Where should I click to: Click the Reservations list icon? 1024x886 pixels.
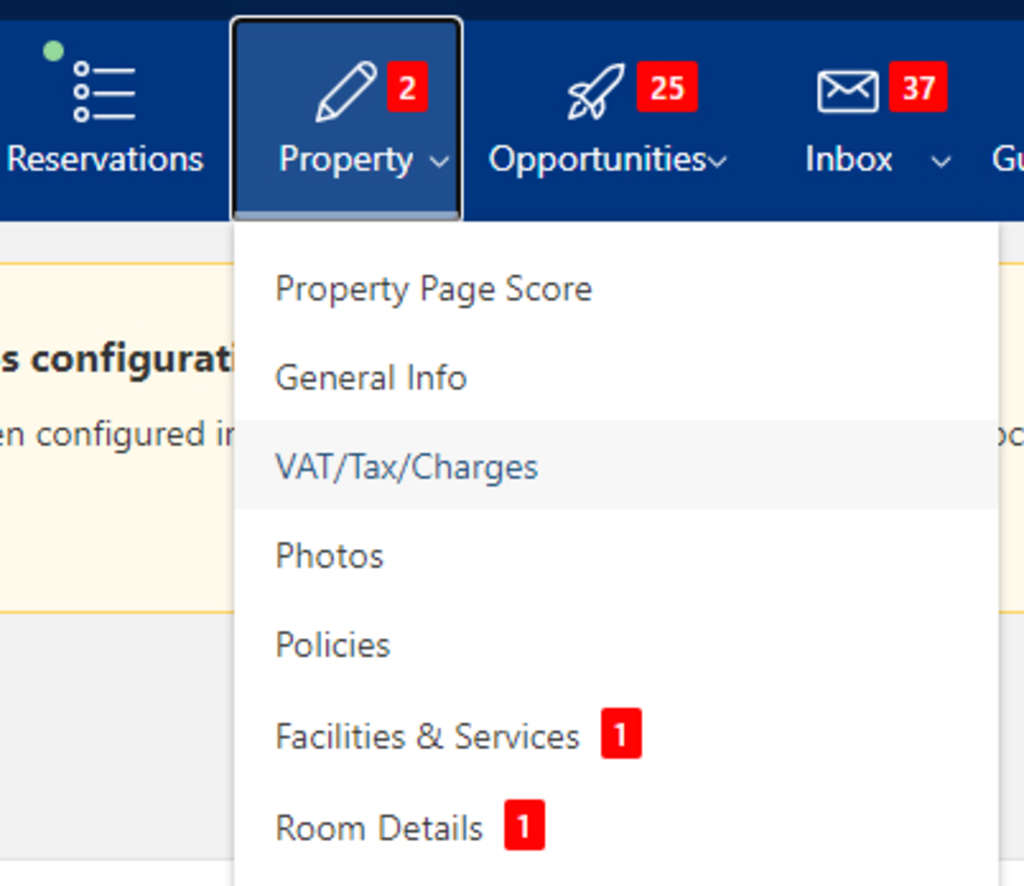pos(104,92)
